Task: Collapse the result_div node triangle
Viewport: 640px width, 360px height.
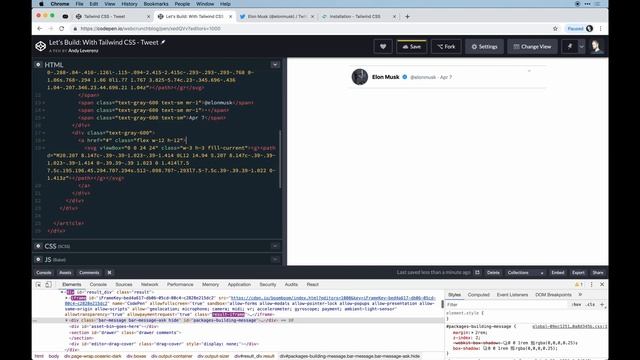Action: click(62, 292)
